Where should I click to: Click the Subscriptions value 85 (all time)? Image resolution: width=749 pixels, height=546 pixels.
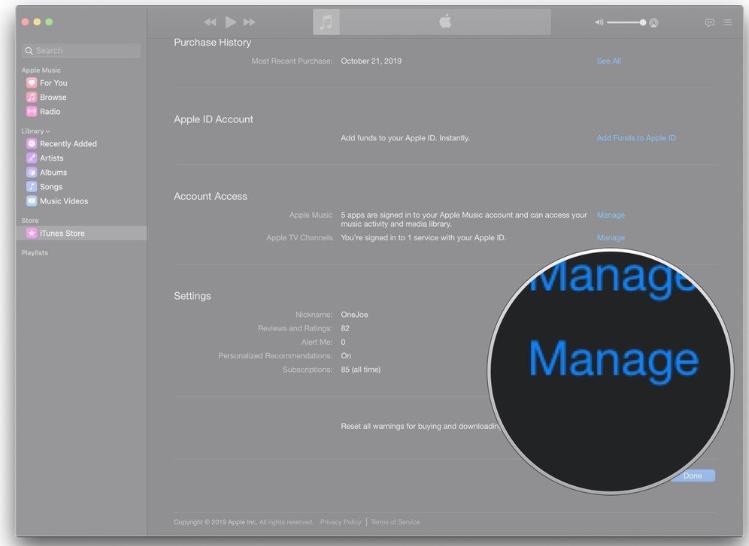point(361,370)
